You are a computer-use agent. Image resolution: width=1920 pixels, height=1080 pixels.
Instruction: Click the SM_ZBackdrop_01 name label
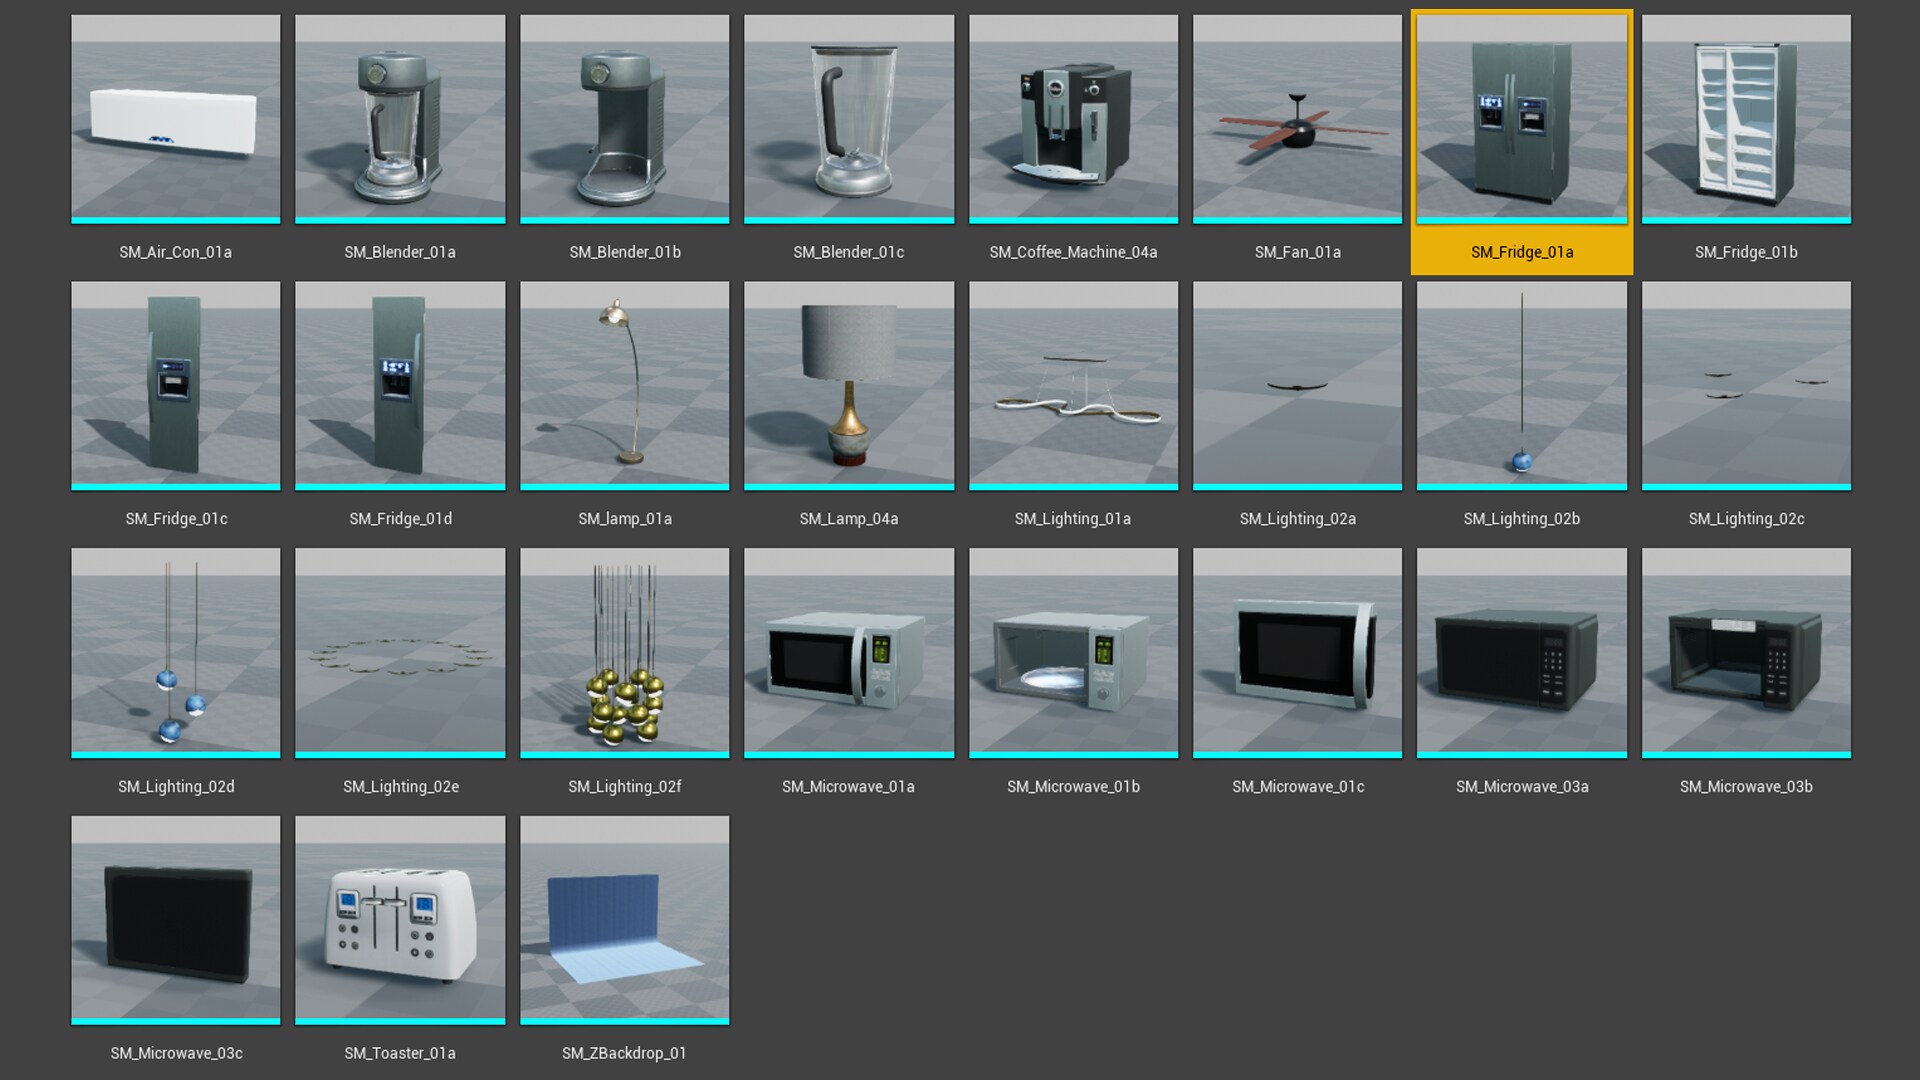(x=625, y=1053)
